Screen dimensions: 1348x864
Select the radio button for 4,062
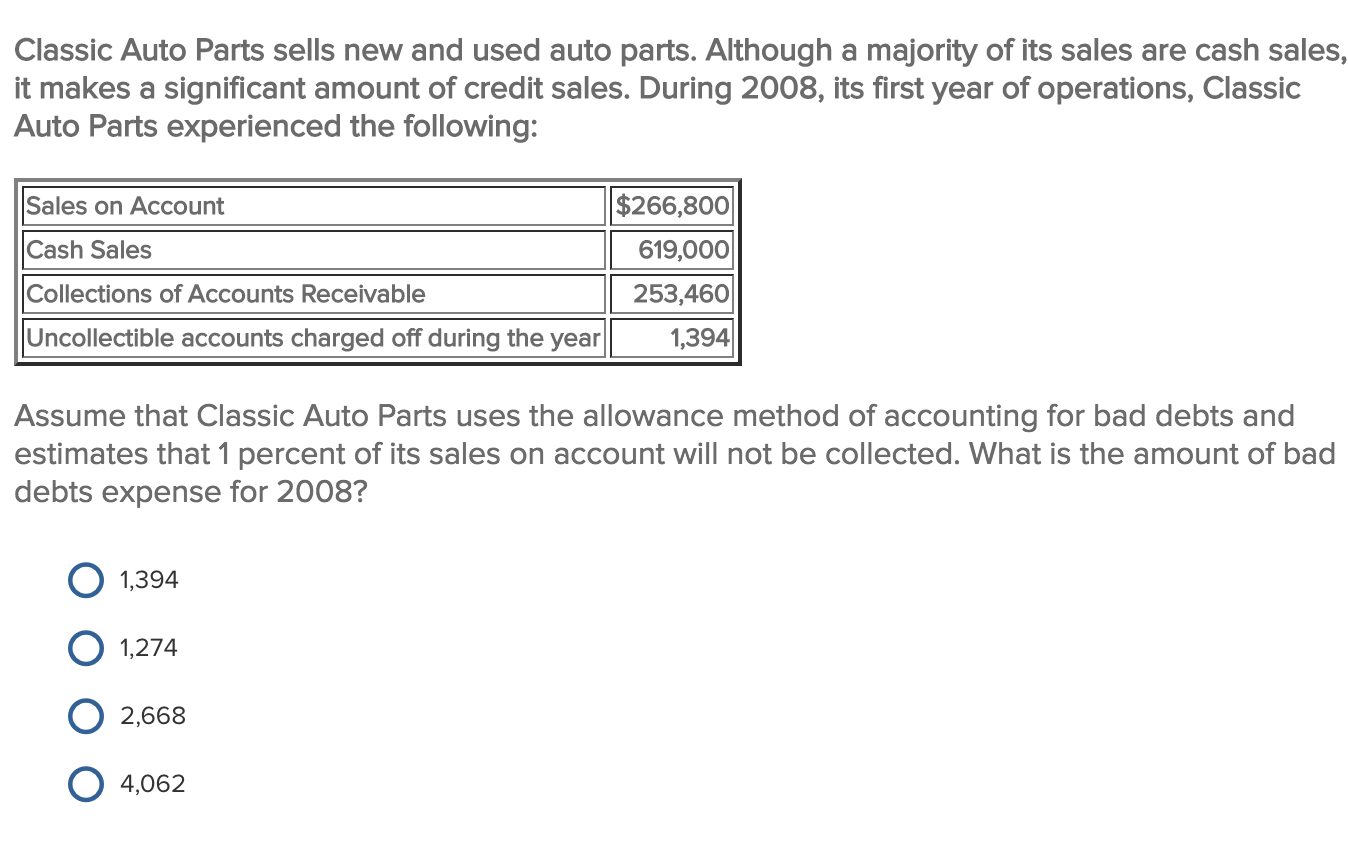[86, 783]
